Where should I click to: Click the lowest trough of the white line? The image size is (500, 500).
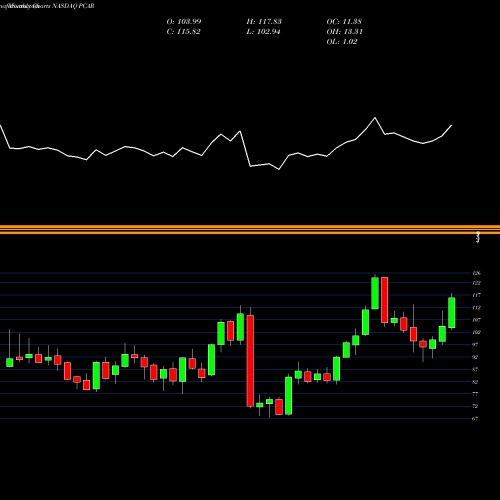tap(279, 169)
